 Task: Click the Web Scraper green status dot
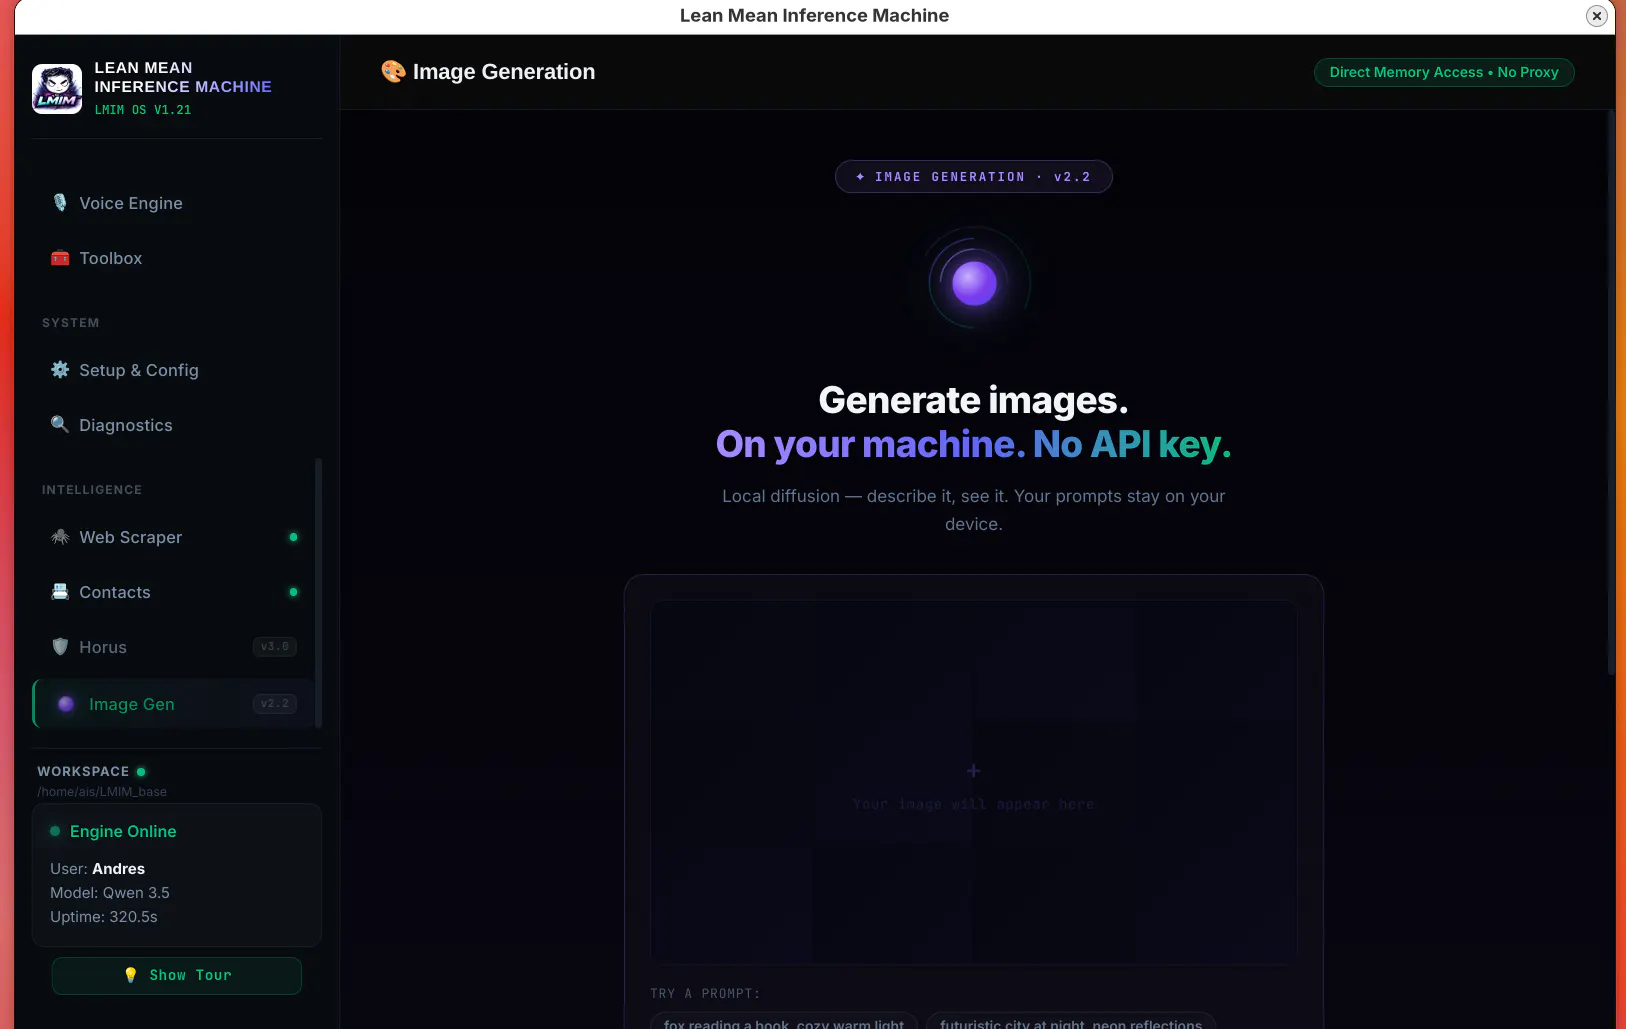(293, 537)
